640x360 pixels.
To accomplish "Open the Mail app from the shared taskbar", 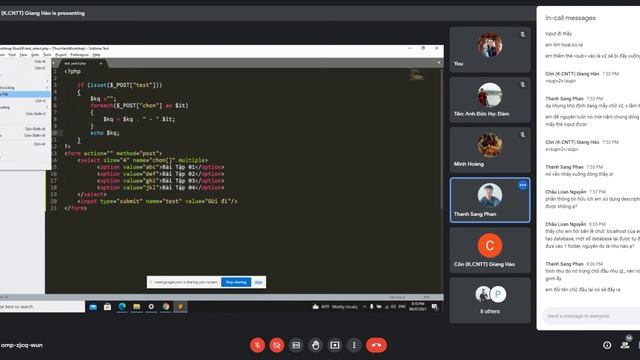I will coord(93,307).
